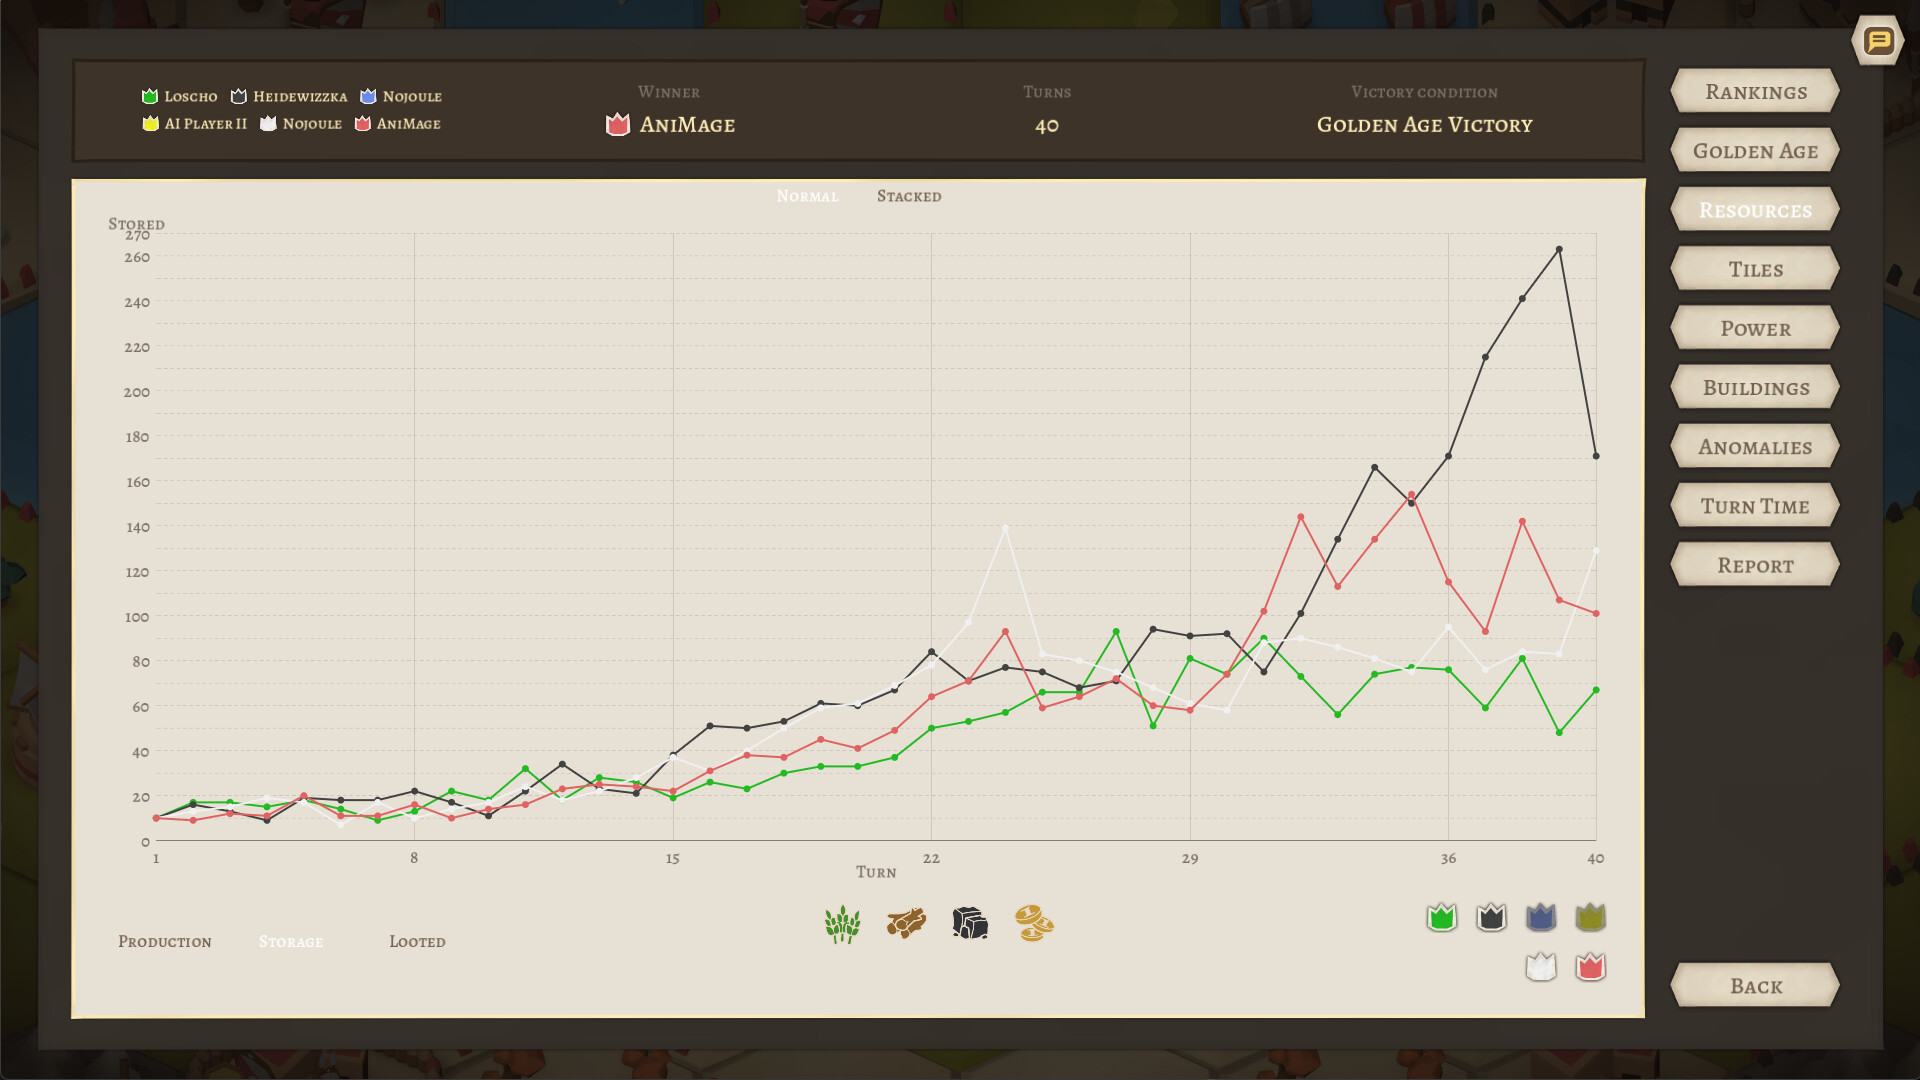Click AI Player II yellow crown
The image size is (1920, 1080).
(x=150, y=123)
